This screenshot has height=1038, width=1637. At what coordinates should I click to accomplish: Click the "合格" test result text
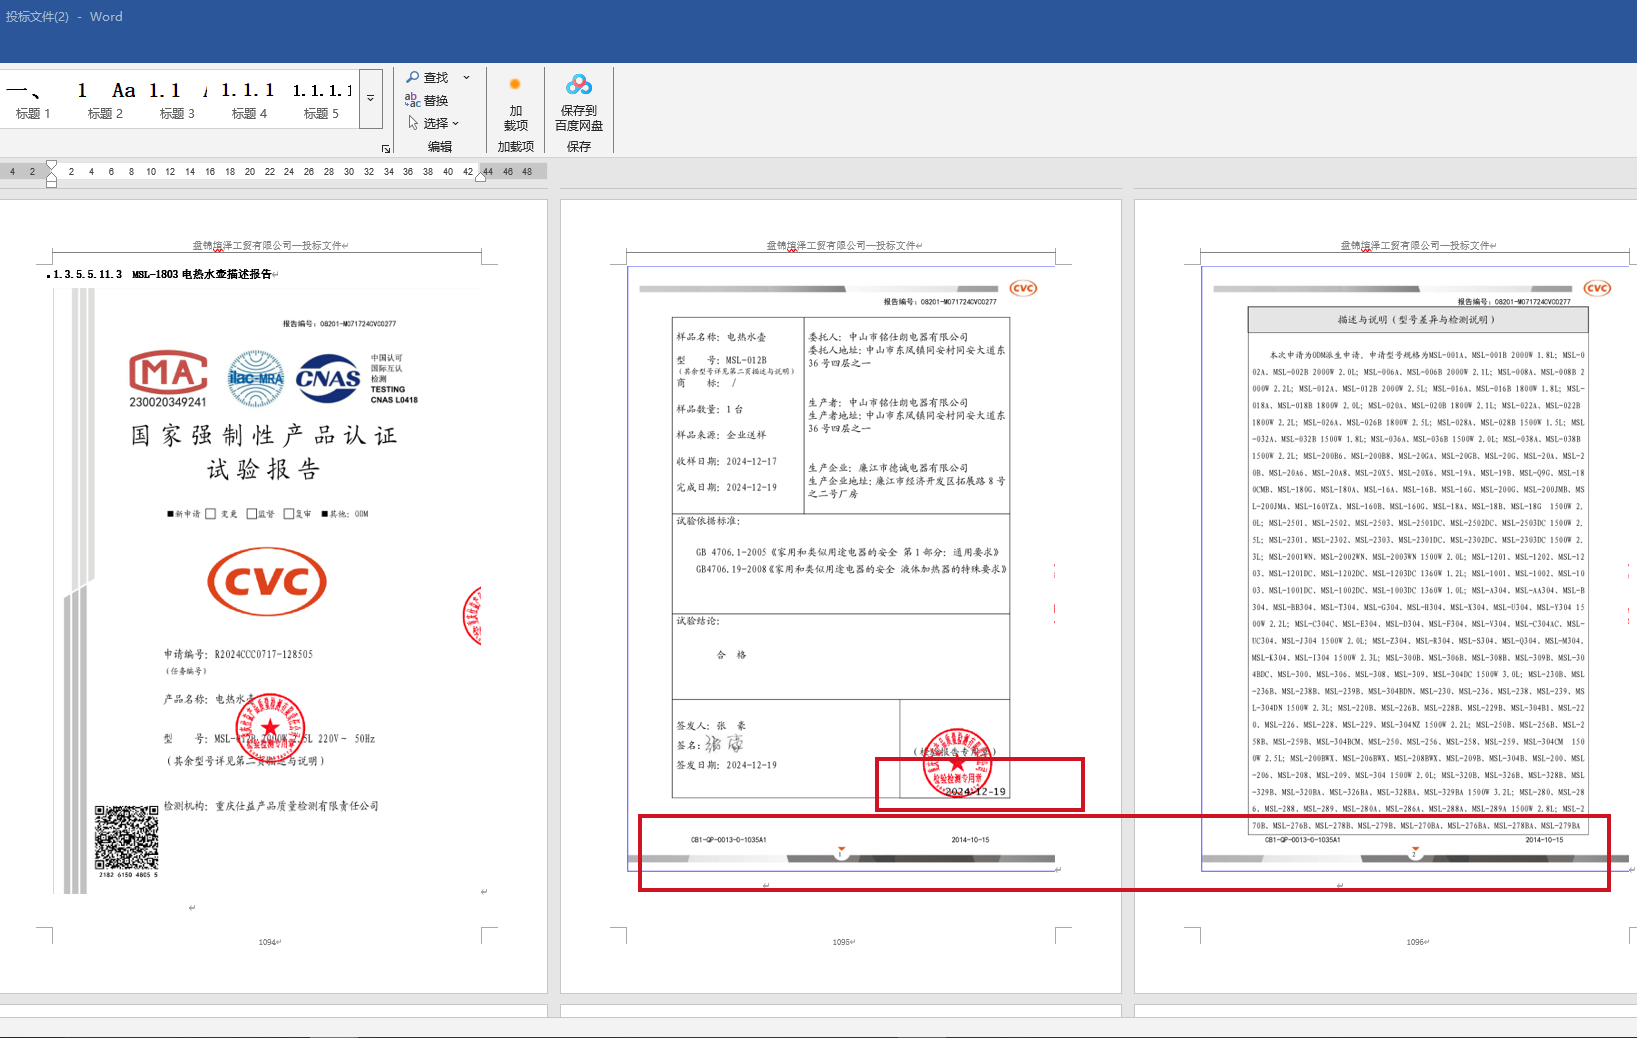pyautogui.click(x=732, y=655)
